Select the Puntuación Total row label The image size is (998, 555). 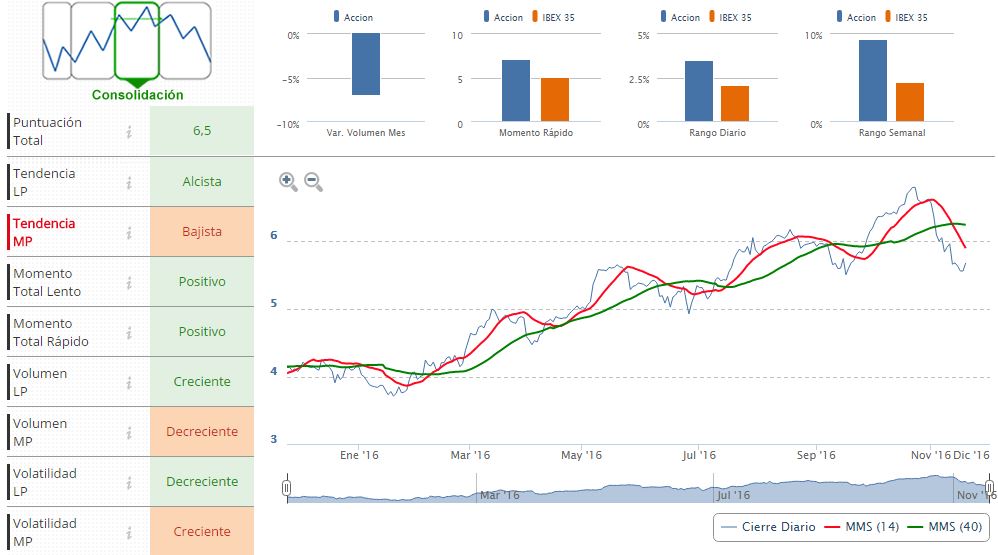[47, 132]
